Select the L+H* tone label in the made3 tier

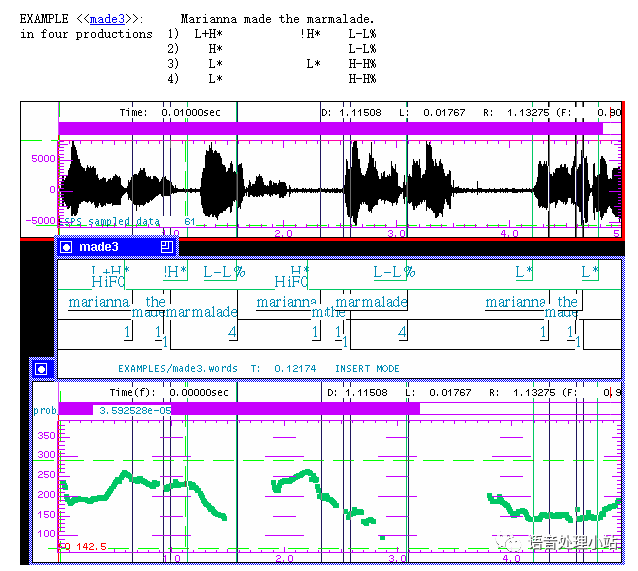(x=110, y=270)
